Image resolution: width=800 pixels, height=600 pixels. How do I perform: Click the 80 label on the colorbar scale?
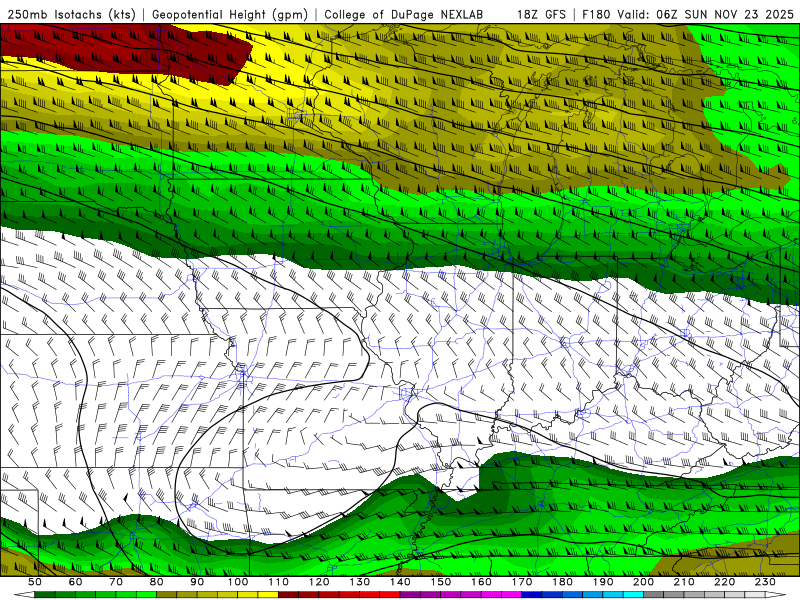click(x=157, y=582)
